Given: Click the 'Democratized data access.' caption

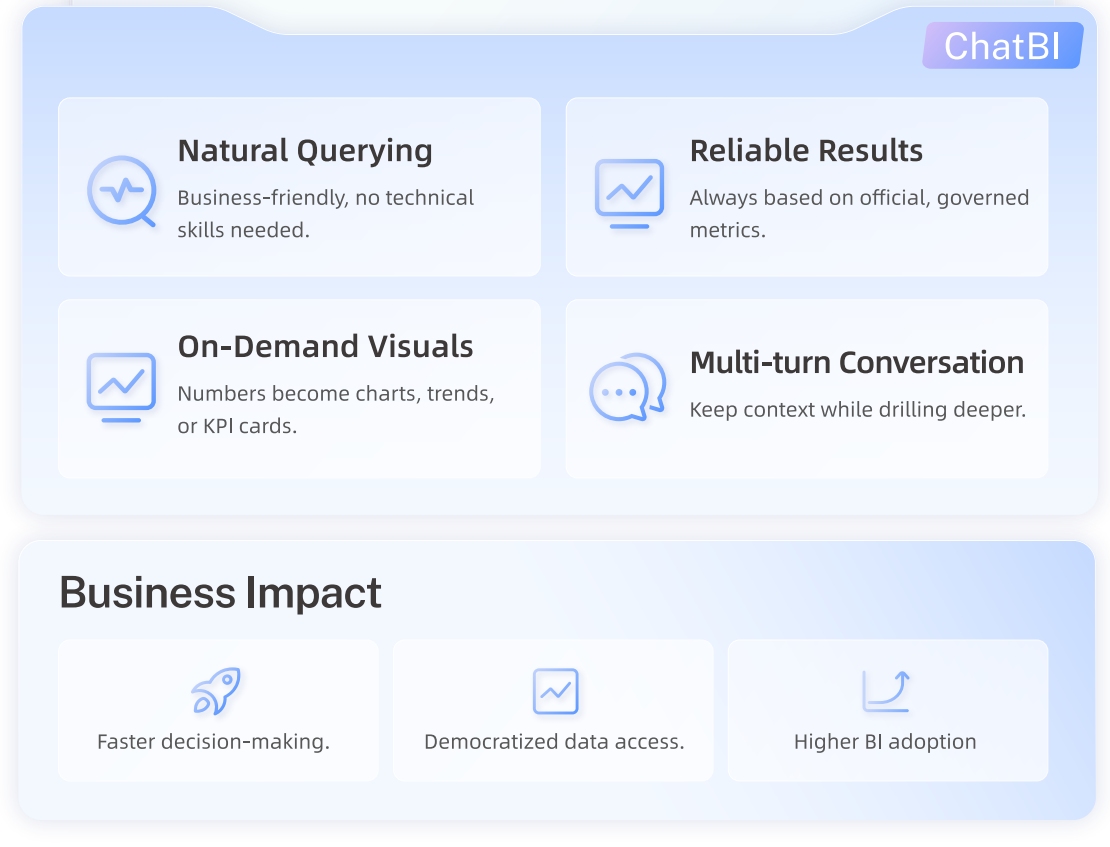Looking at the screenshot, I should (x=554, y=742).
